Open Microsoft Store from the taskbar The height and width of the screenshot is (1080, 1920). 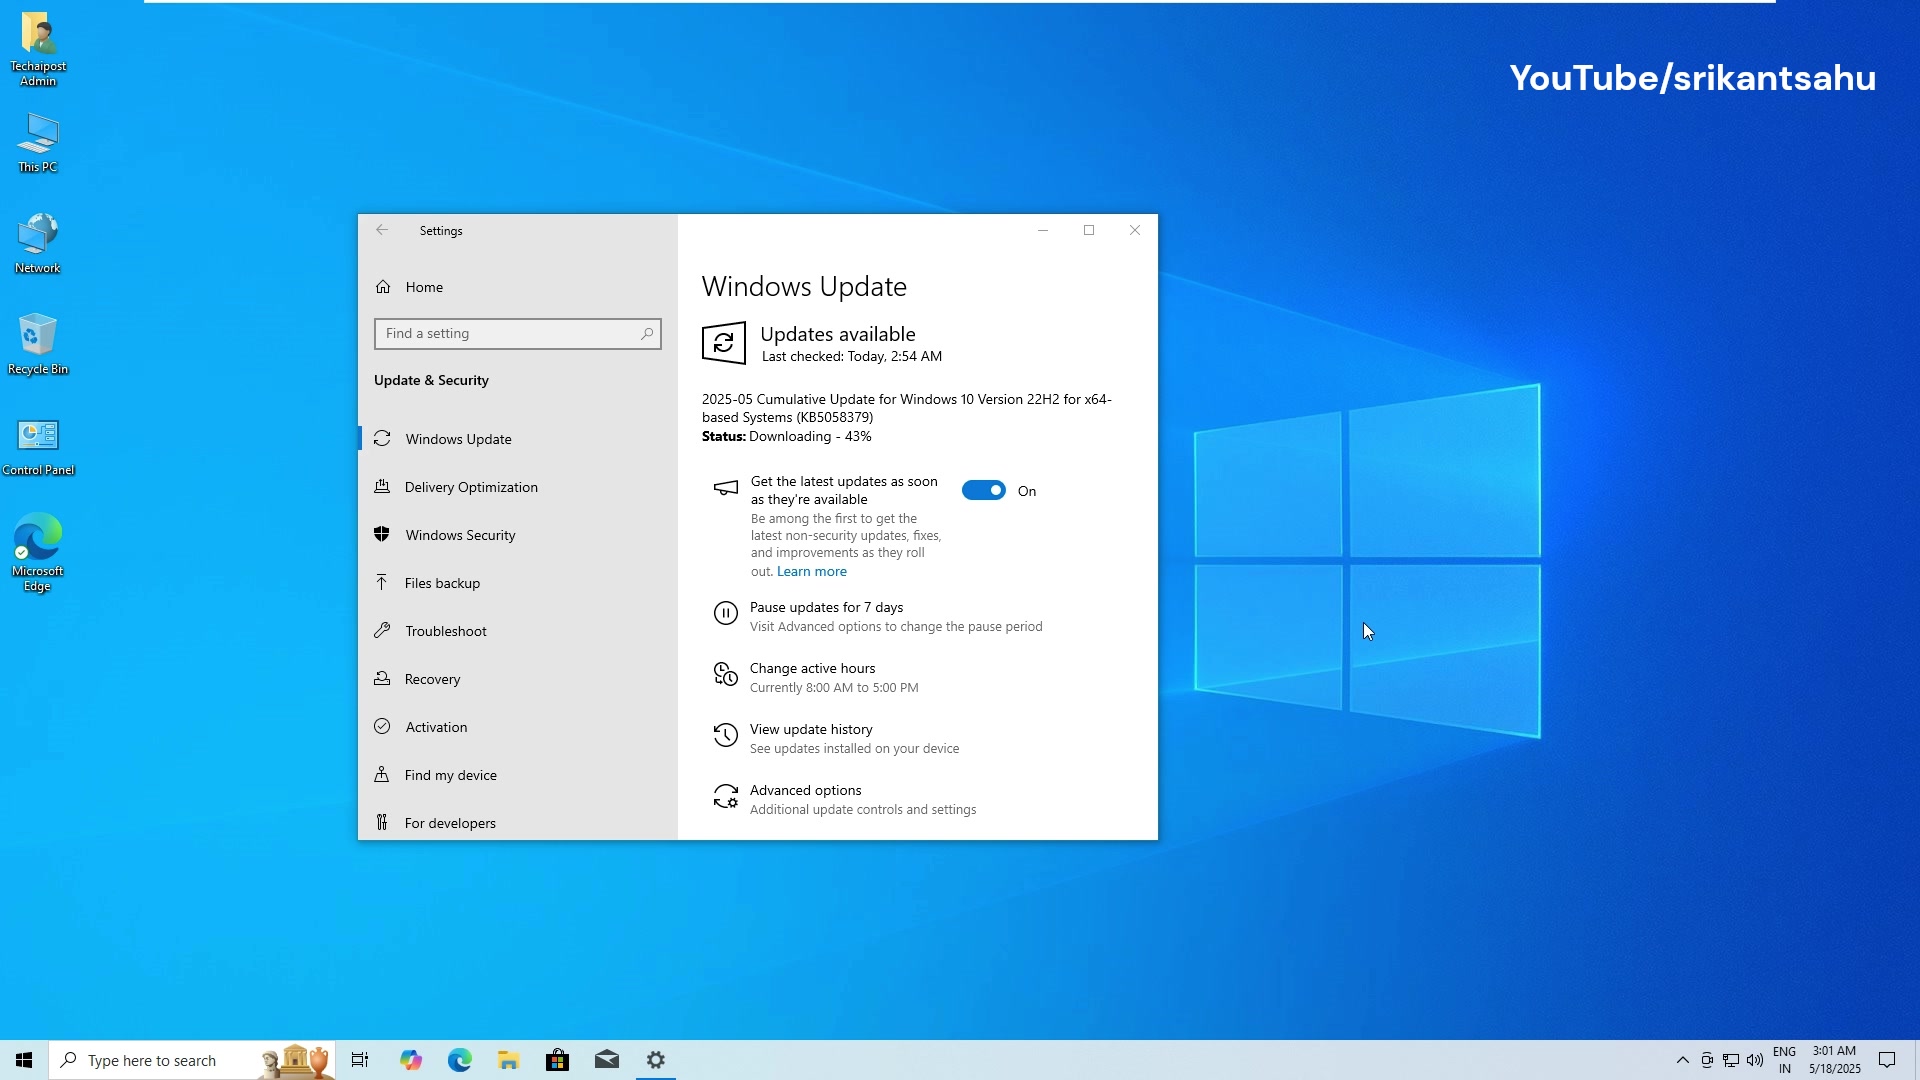pos(557,1060)
